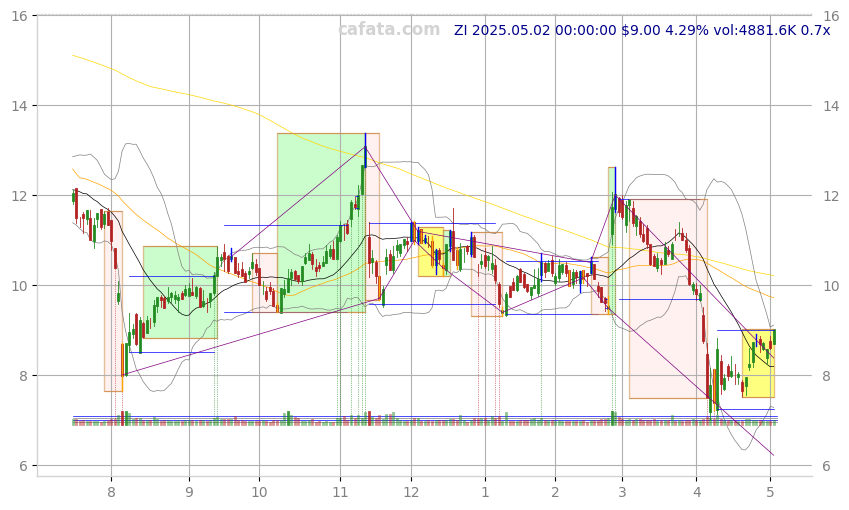Image resolution: width=849 pixels, height=510 pixels.
Task: Click the right y-axis label 16
Action: [831, 16]
